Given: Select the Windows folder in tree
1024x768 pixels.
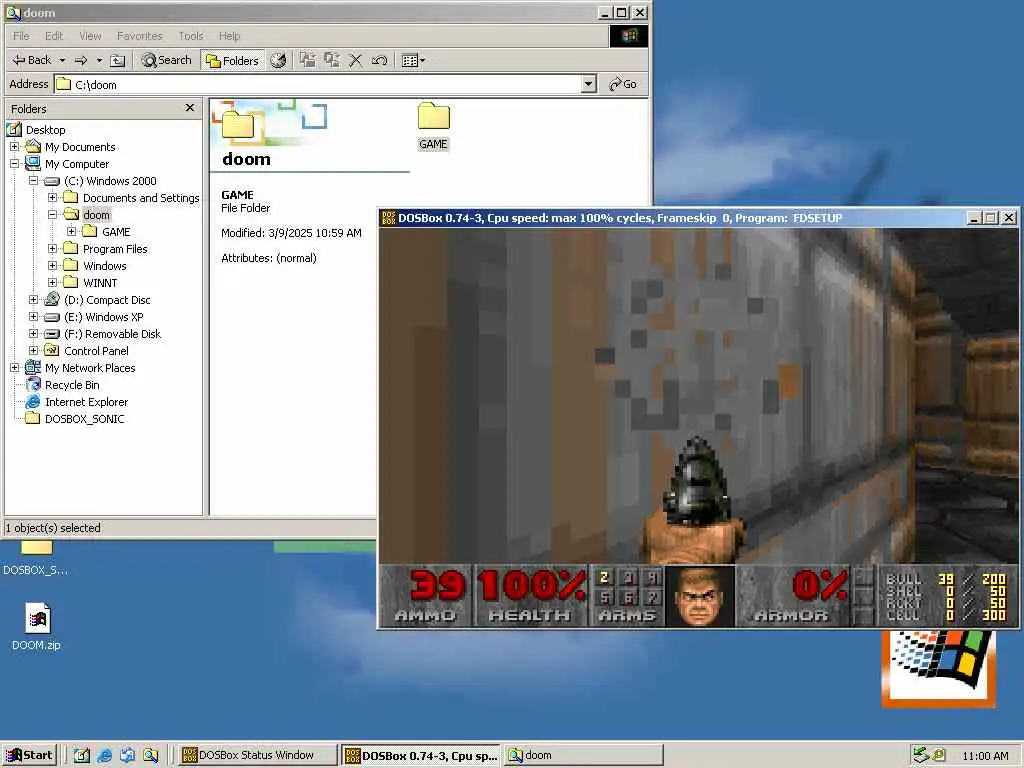Looking at the screenshot, I should [104, 266].
